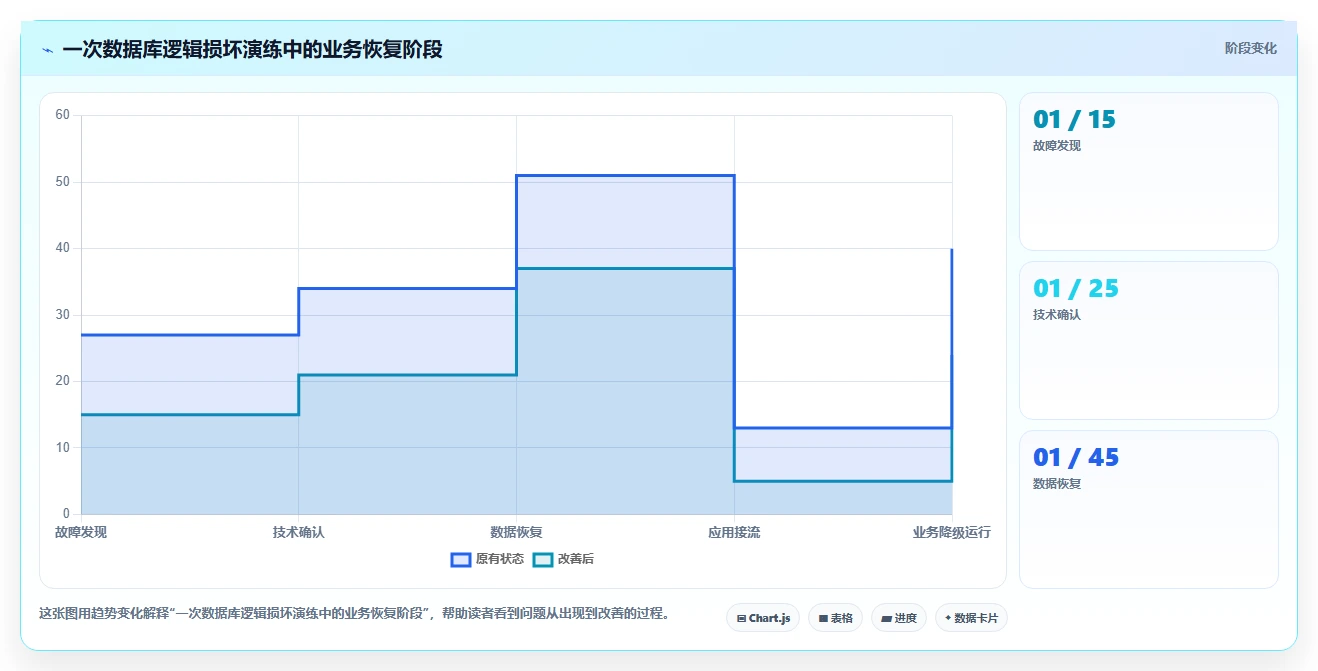Select the 进度 chip
Viewport: 1318px width, 671px height.
[899, 618]
